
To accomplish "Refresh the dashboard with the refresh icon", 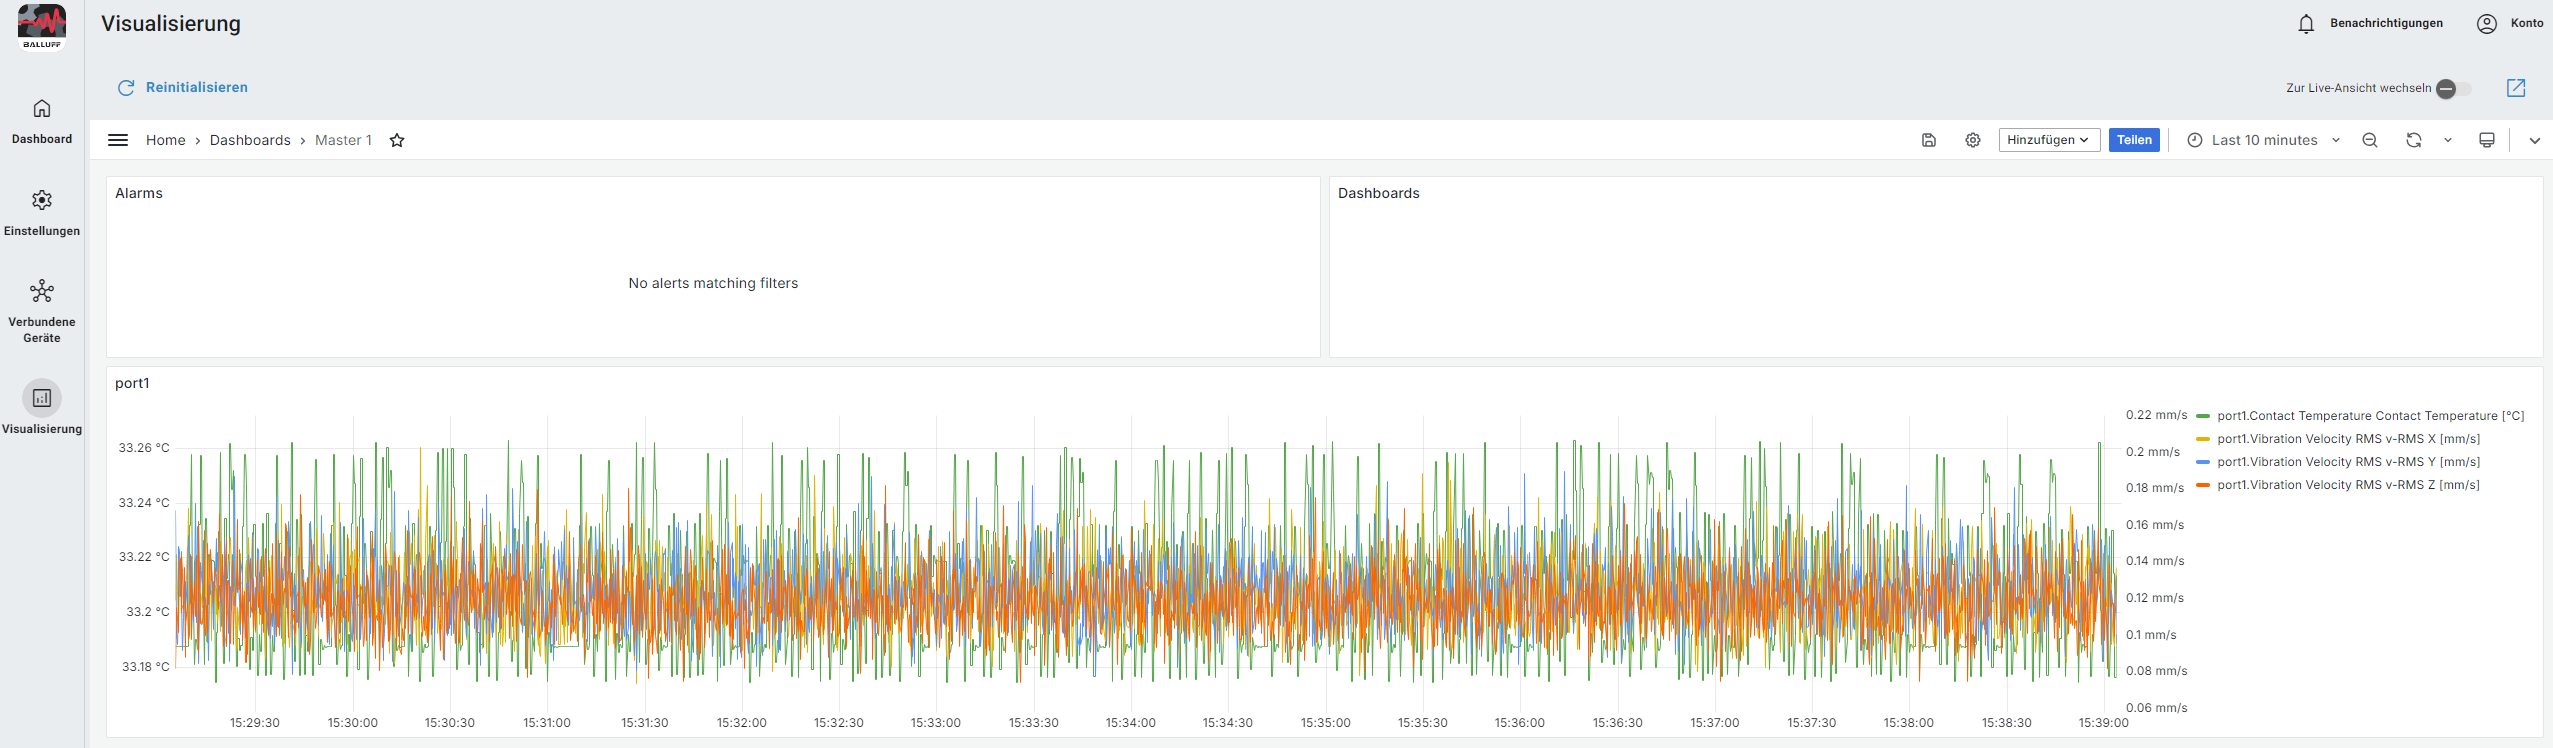I will [2413, 140].
